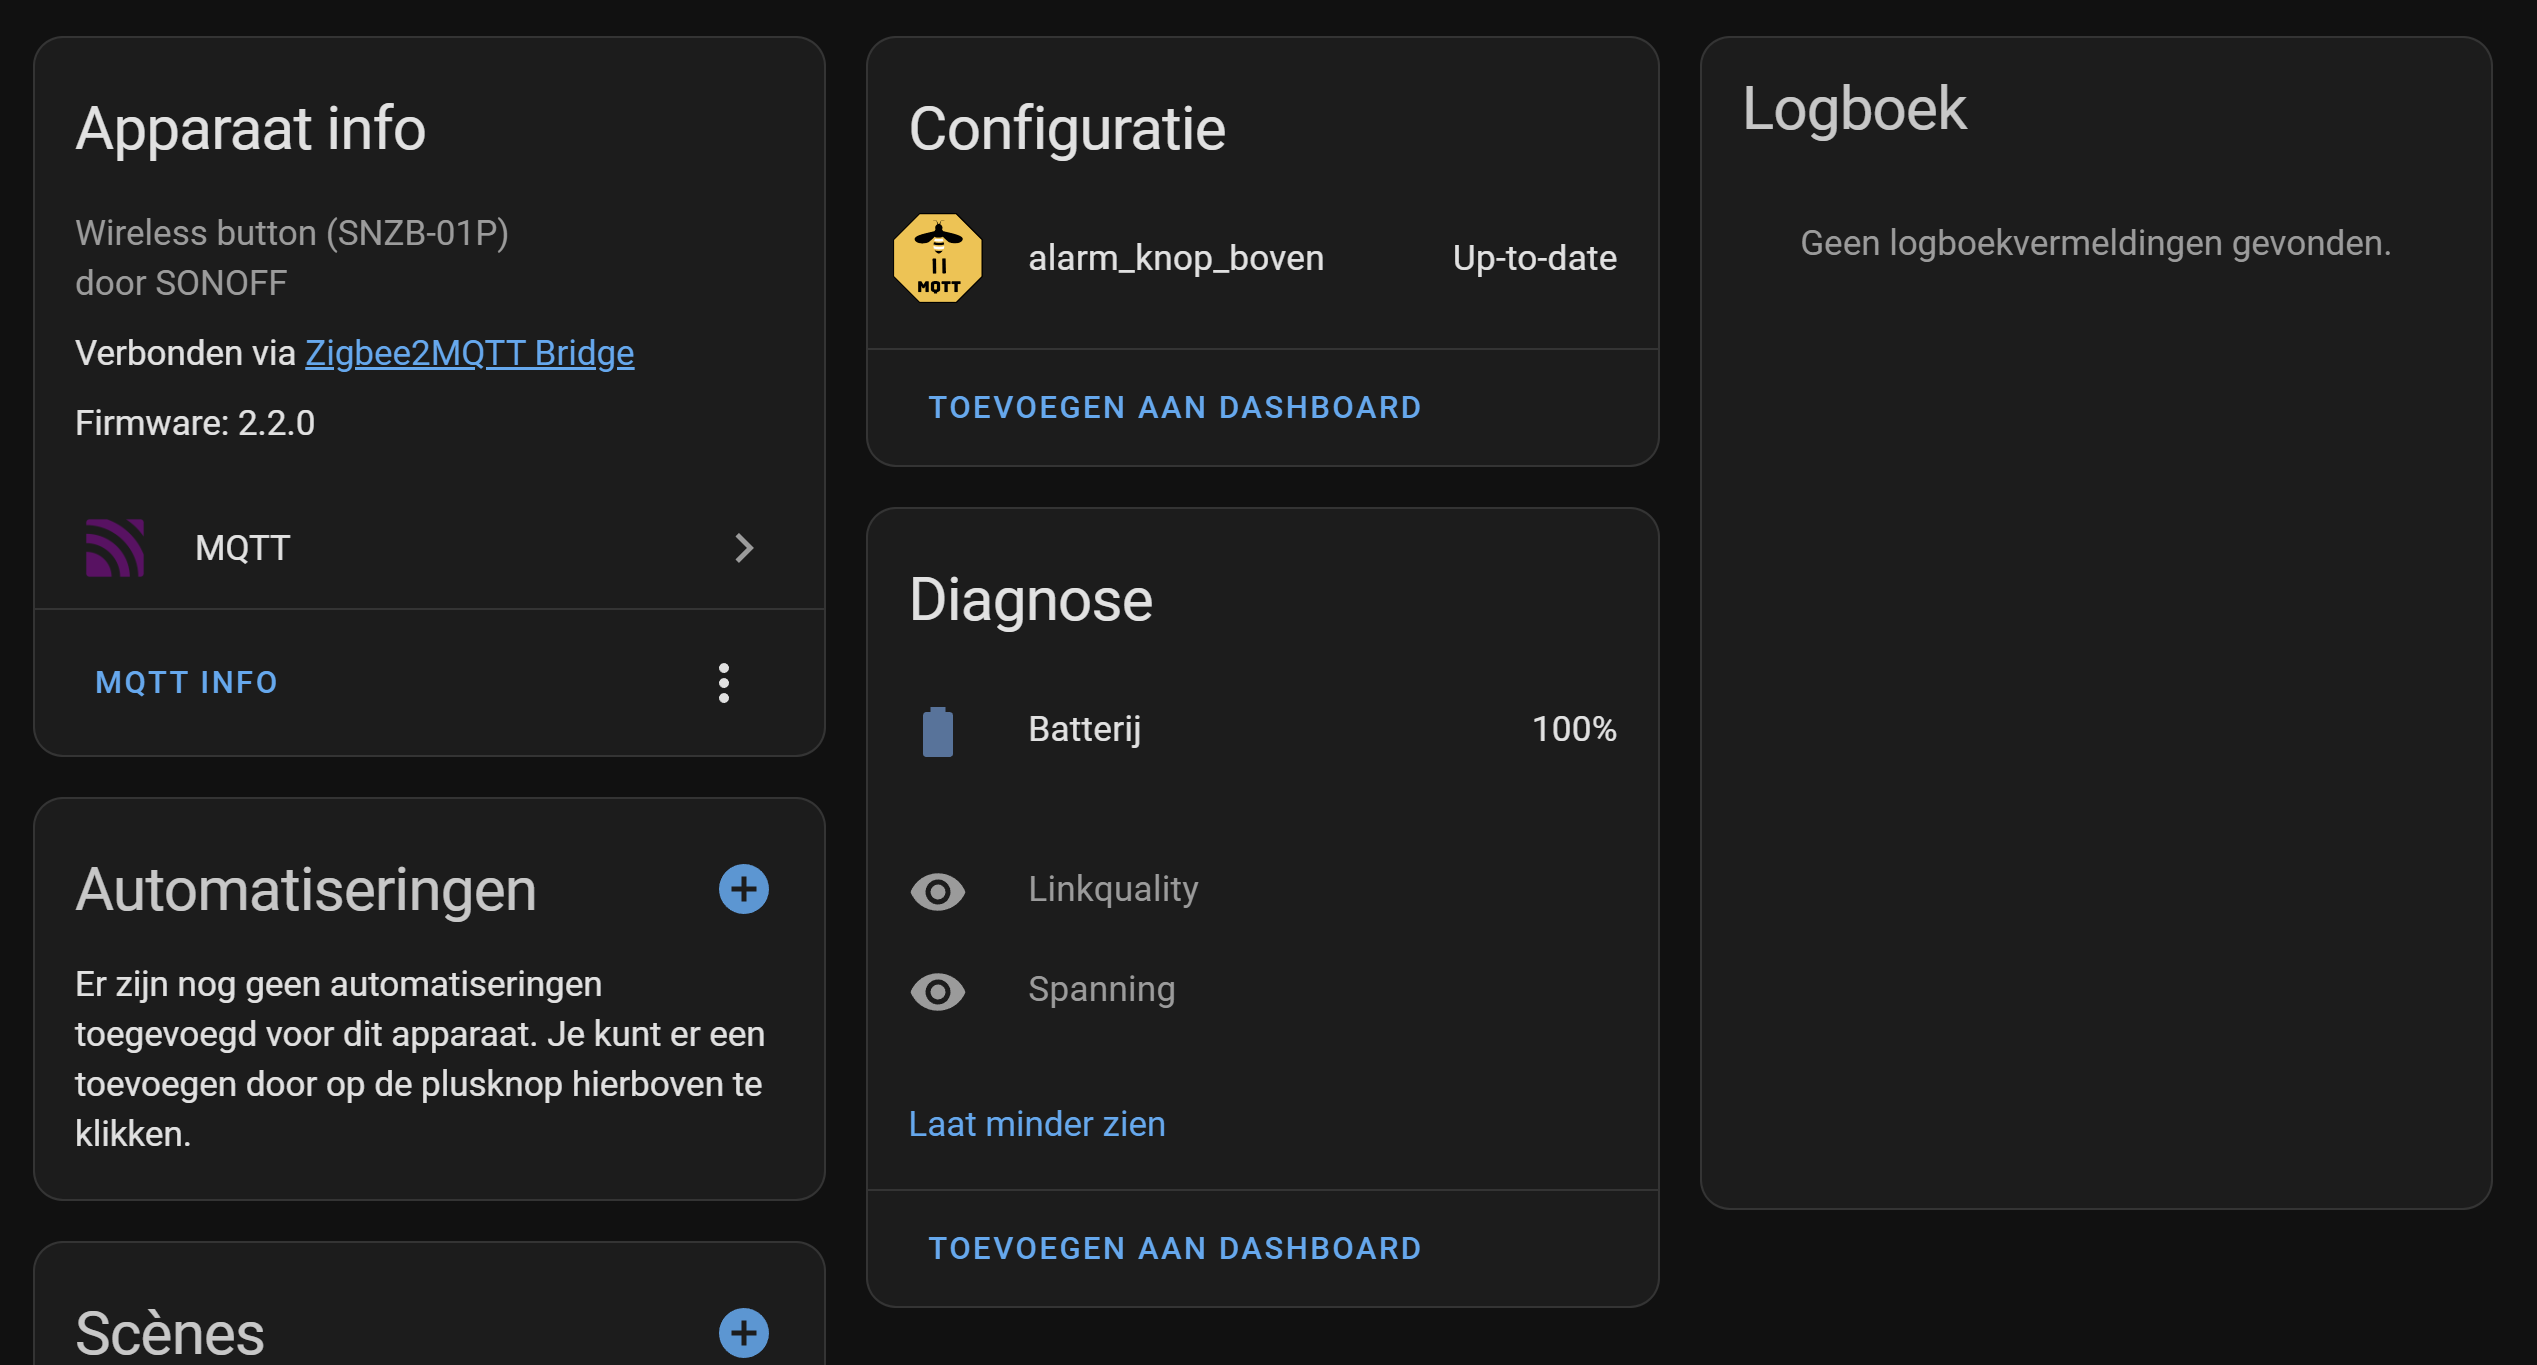This screenshot has width=2537, height=1365.
Task: Collapse hidden entities with Laat minder zien
Action: [1036, 1123]
